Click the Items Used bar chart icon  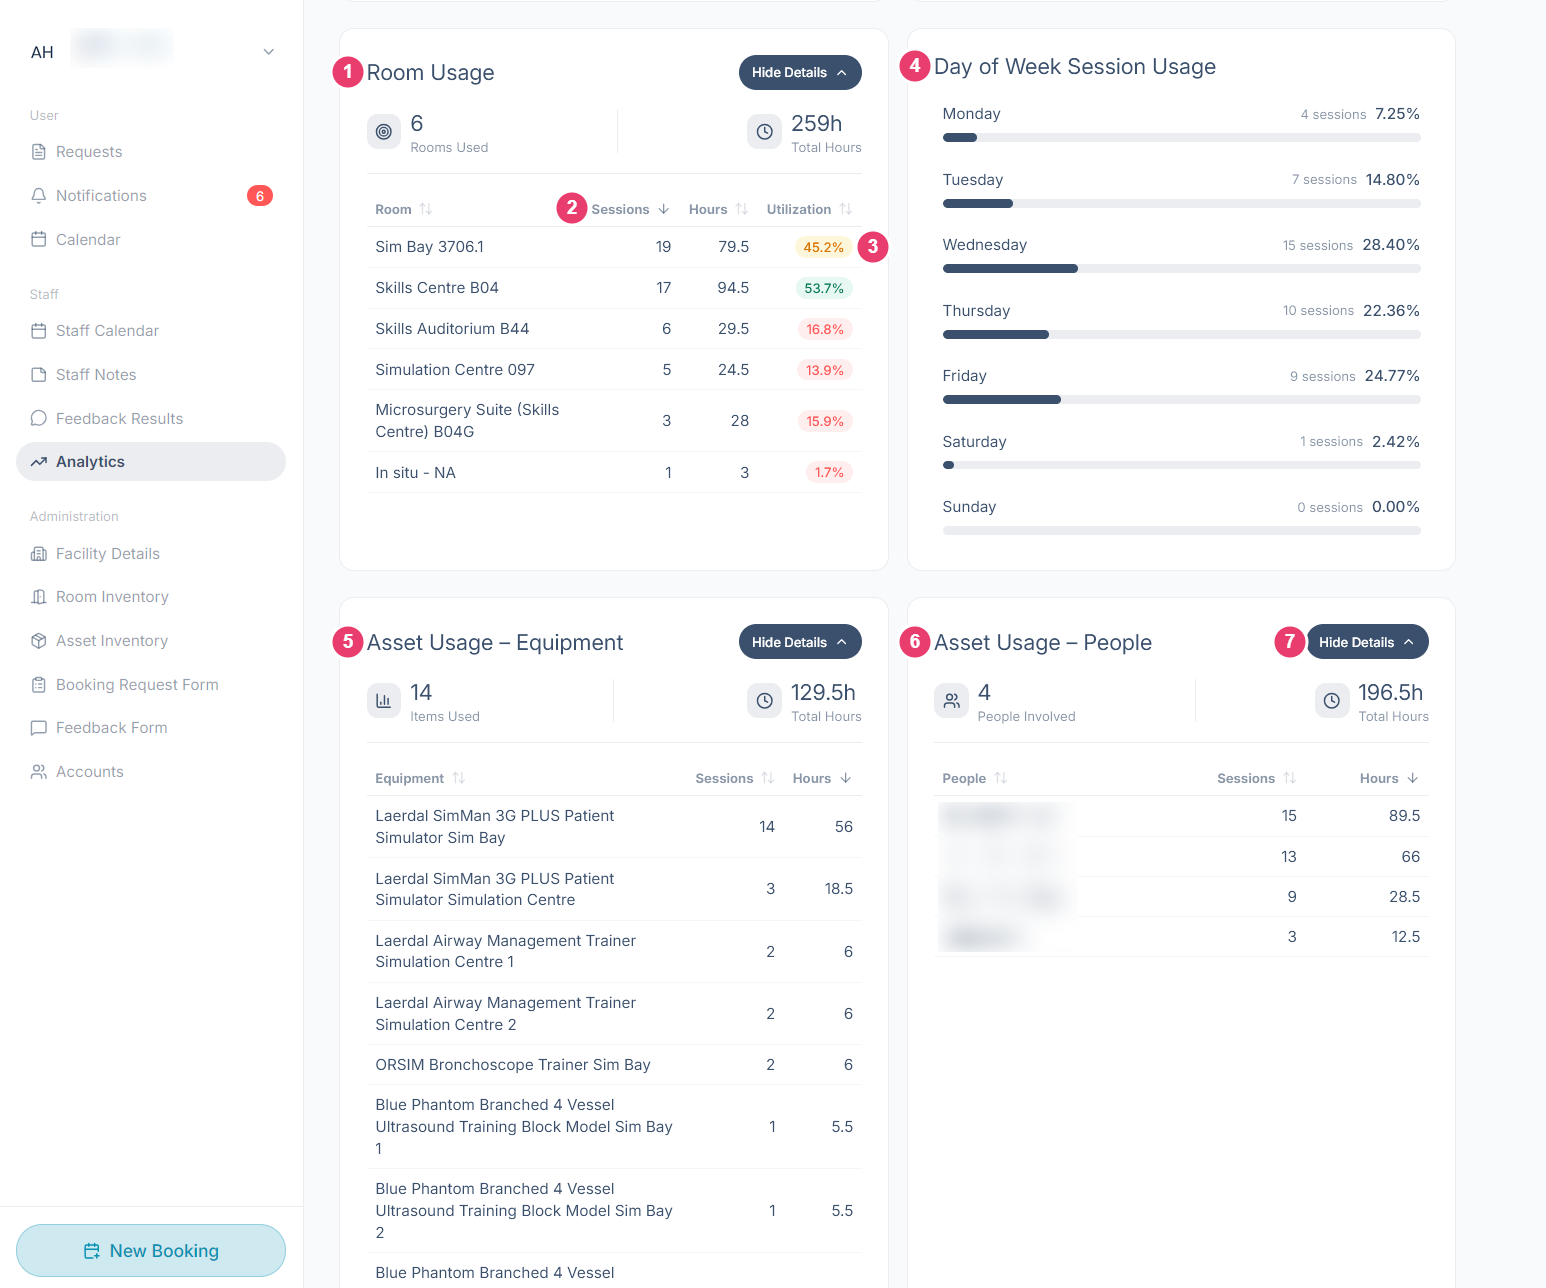click(x=384, y=701)
